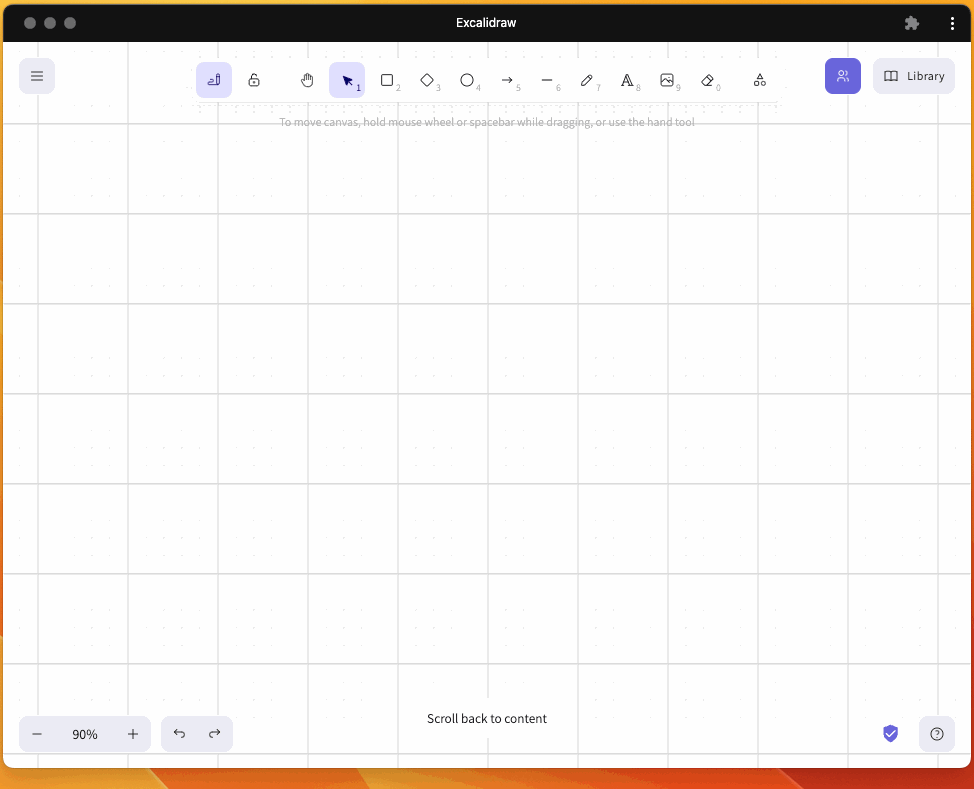Select the Arrow tool
This screenshot has height=789, width=974.
pyautogui.click(x=507, y=80)
